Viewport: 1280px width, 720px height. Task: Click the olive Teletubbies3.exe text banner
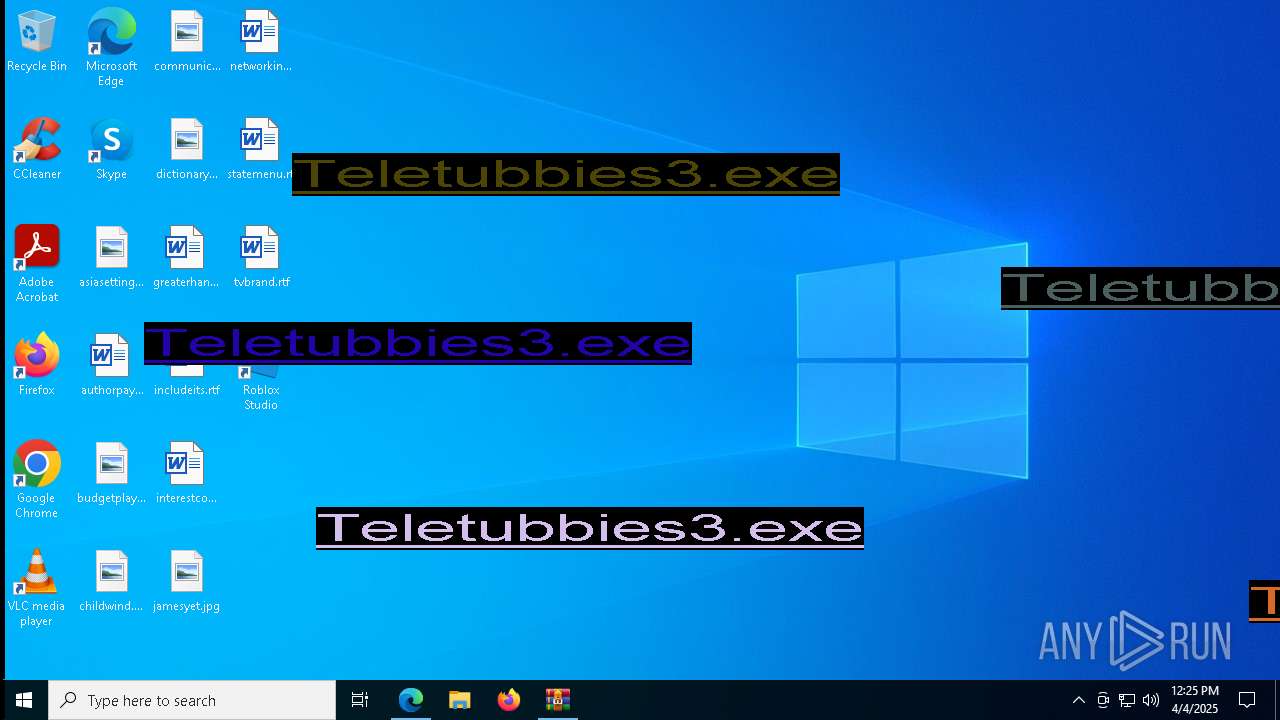(566, 174)
